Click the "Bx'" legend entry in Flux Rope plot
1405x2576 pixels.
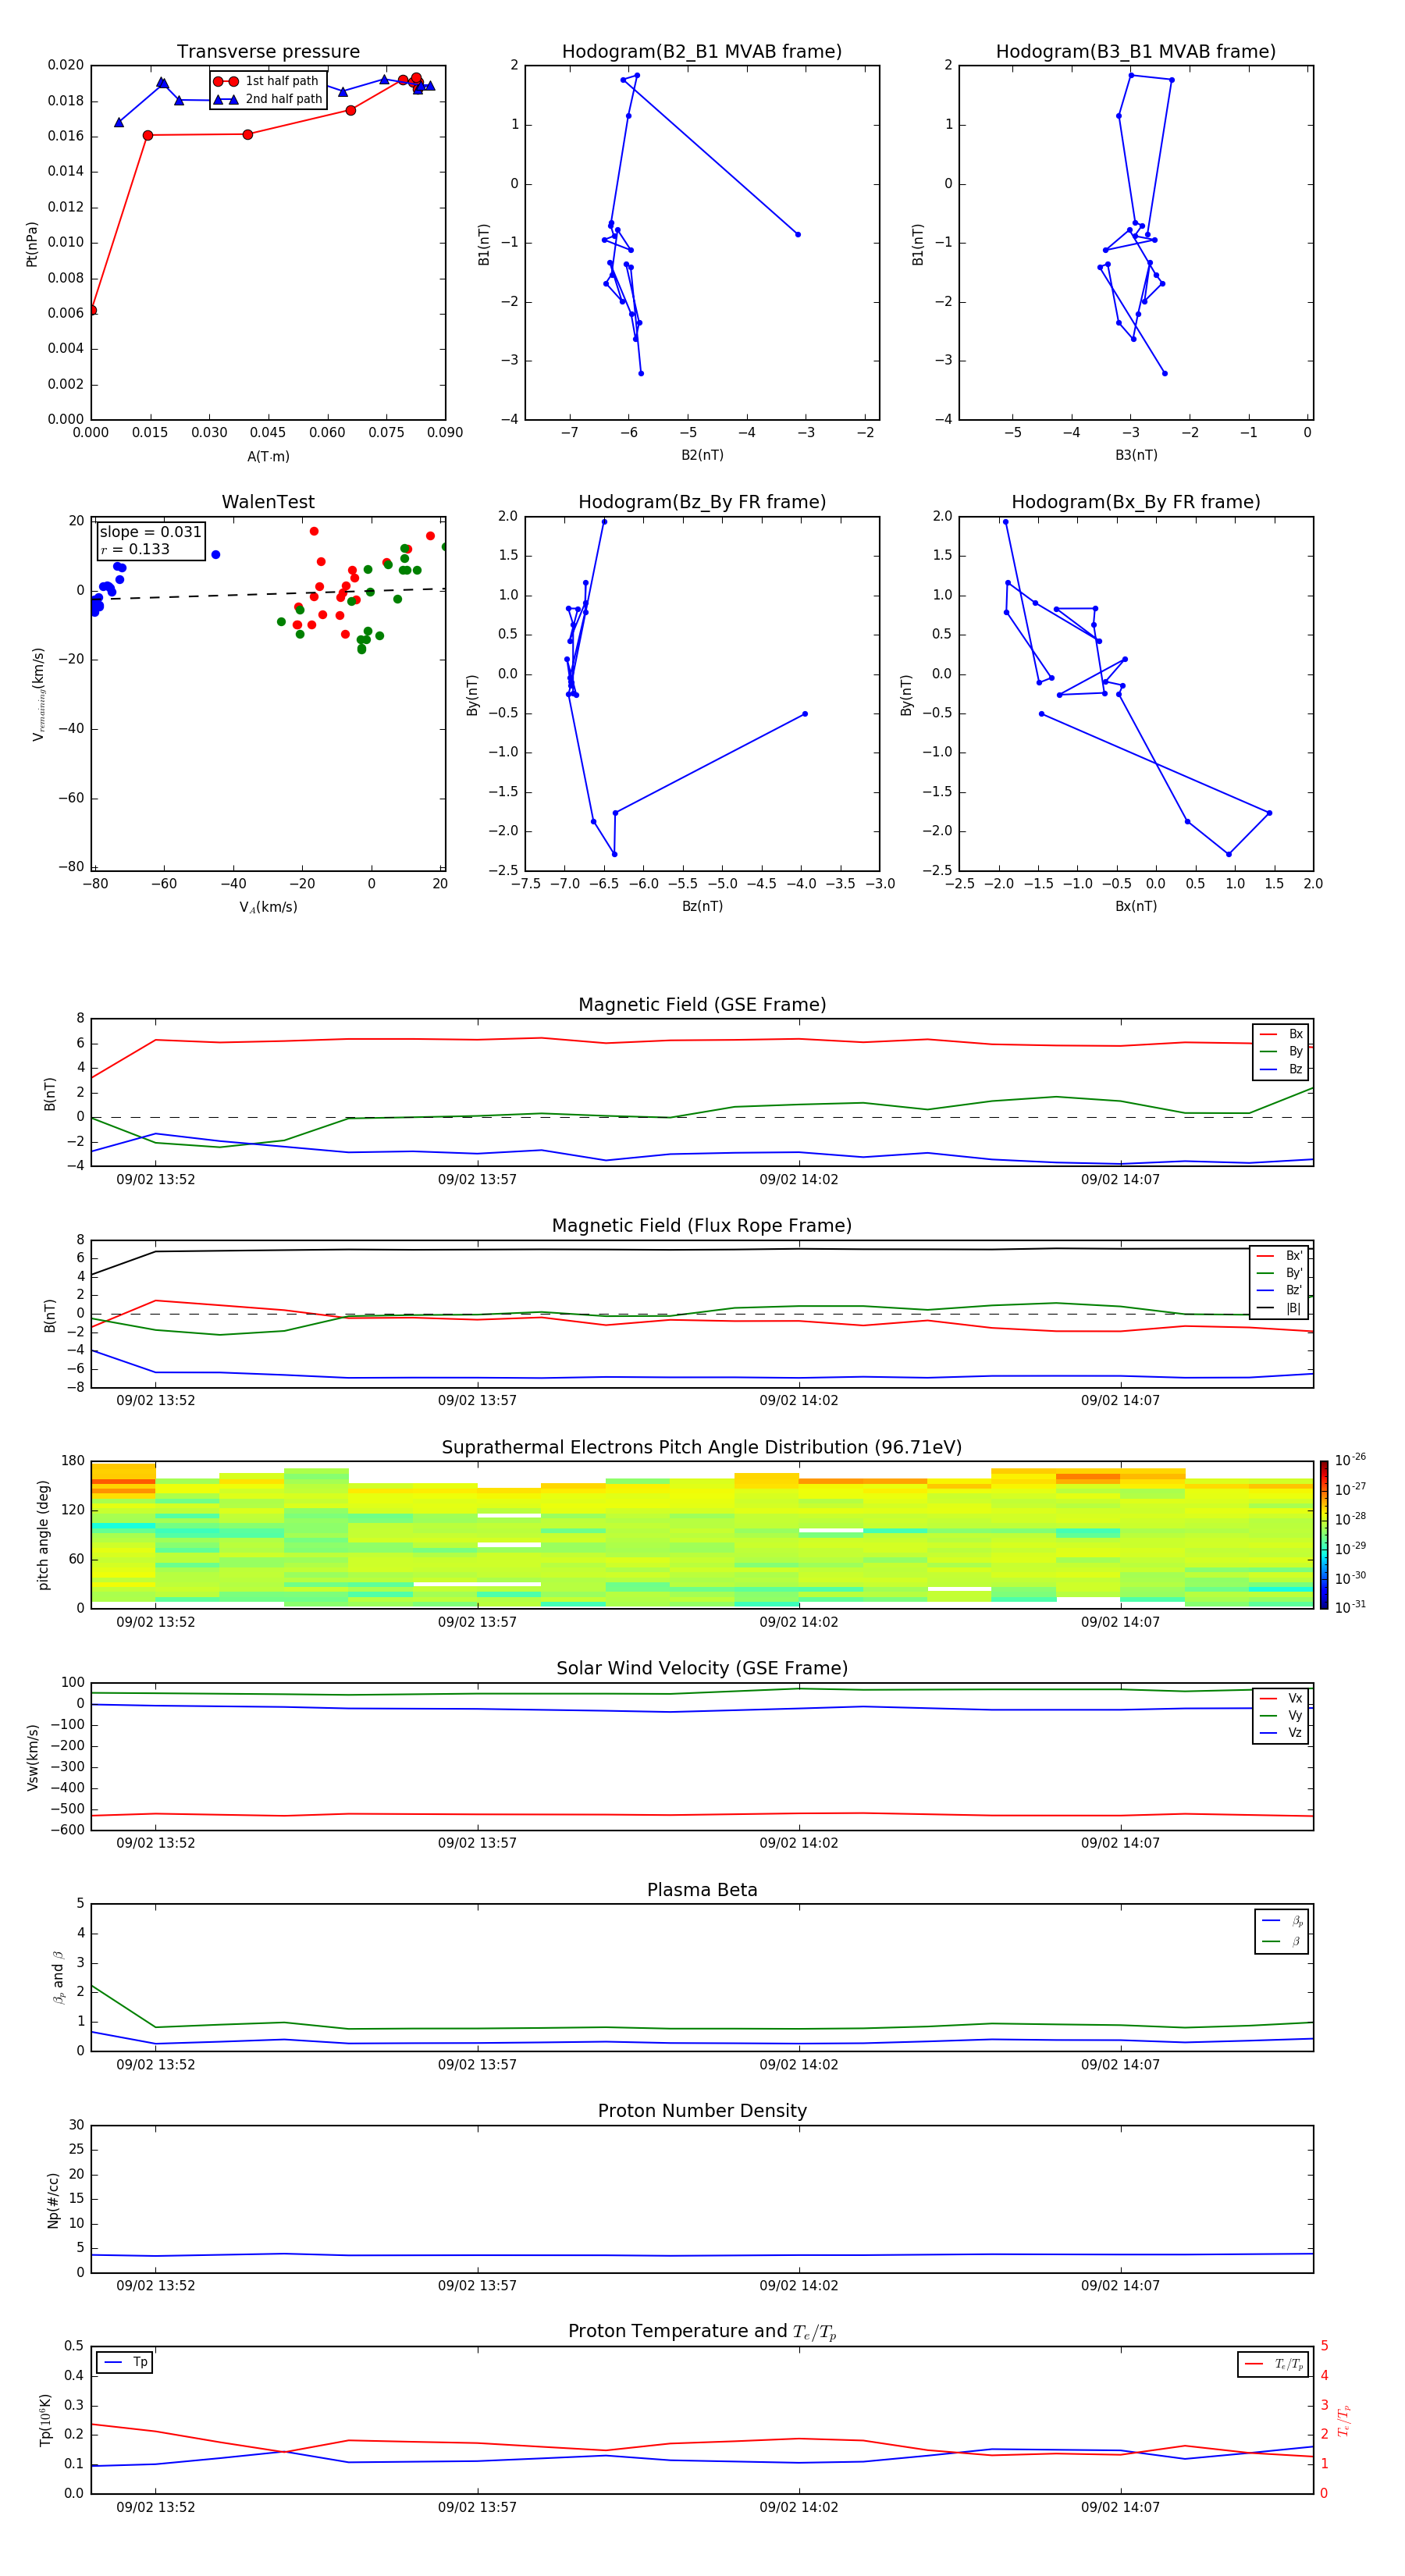point(1280,1256)
